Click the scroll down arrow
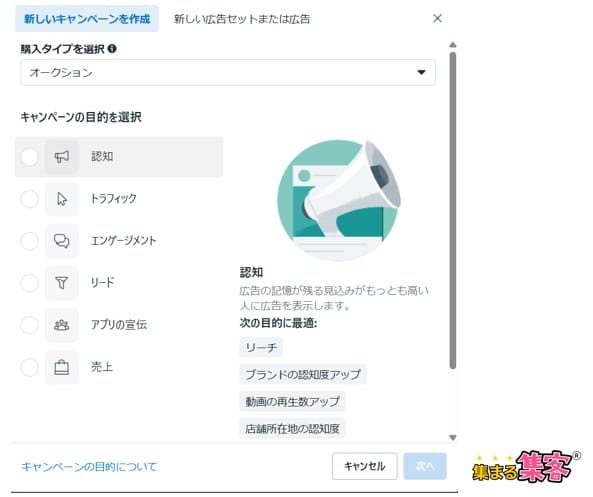Screen dimensions: 593x497 (453, 438)
